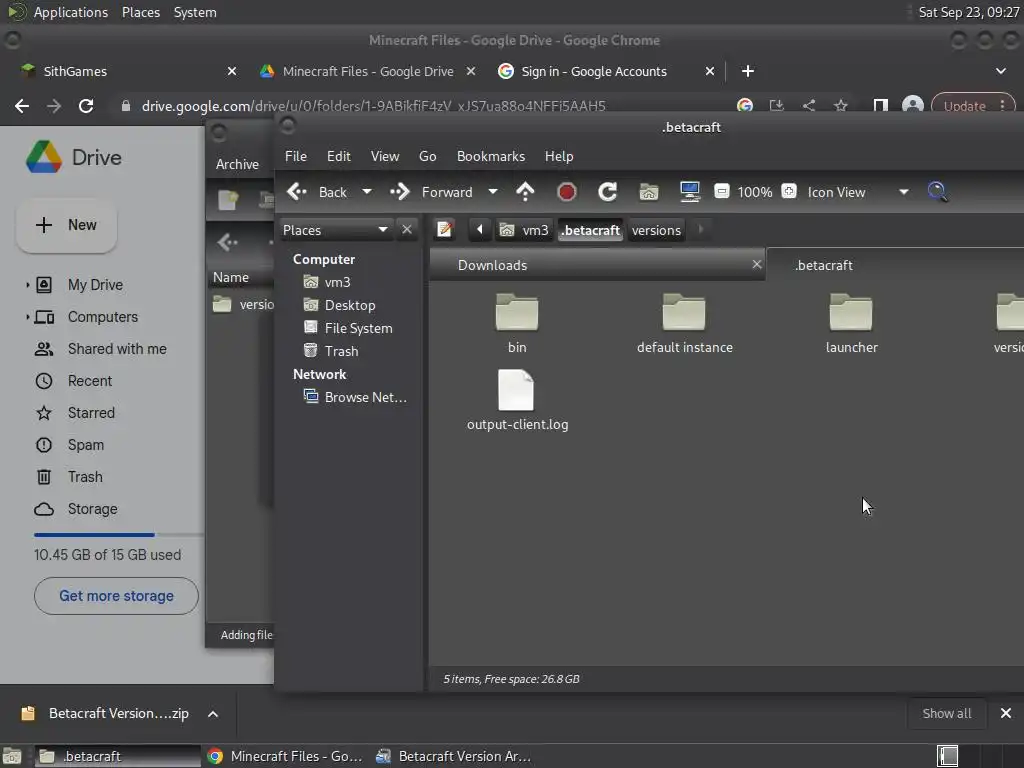Screen dimensions: 1024x768
Task: Open the Edit menu in file manager
Action: (x=338, y=156)
